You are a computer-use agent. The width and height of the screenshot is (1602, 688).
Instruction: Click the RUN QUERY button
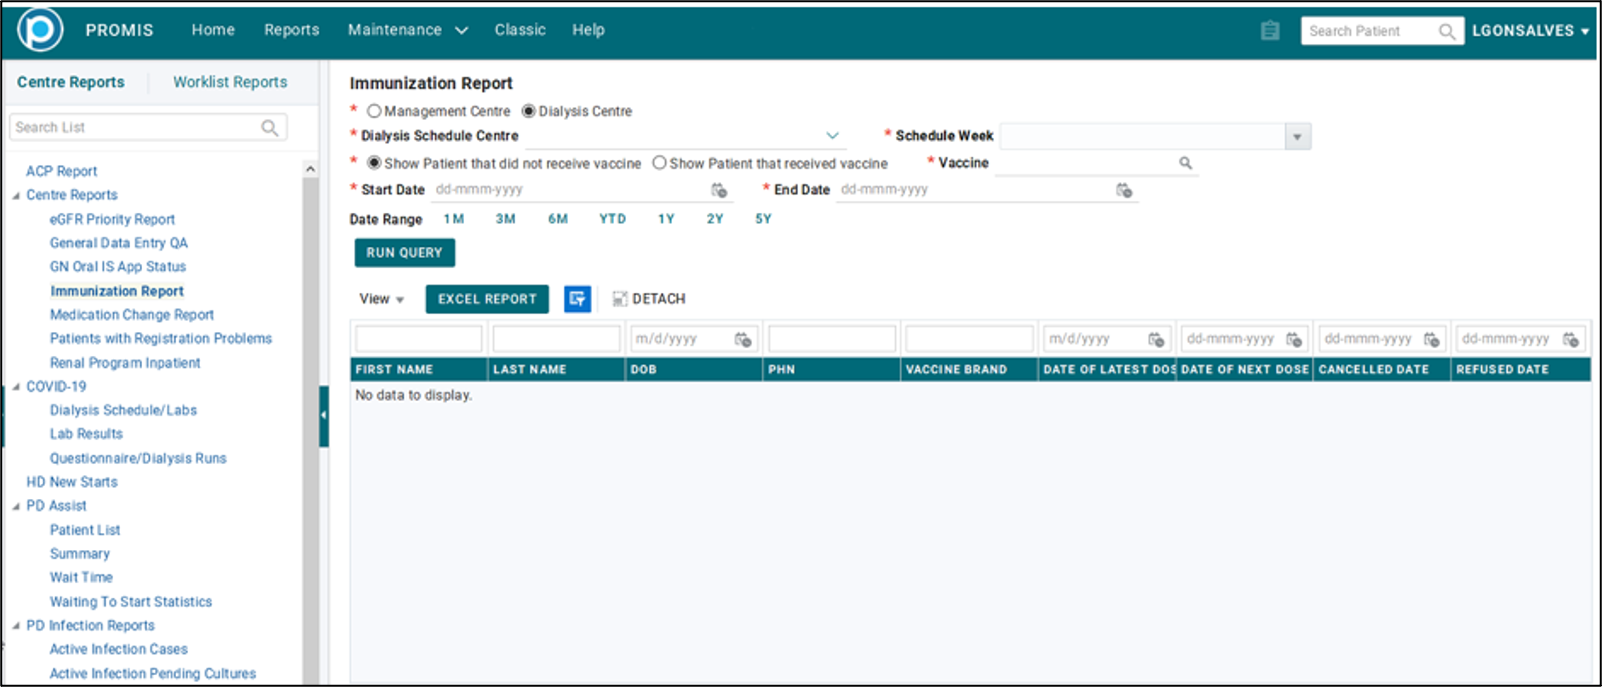click(x=404, y=253)
